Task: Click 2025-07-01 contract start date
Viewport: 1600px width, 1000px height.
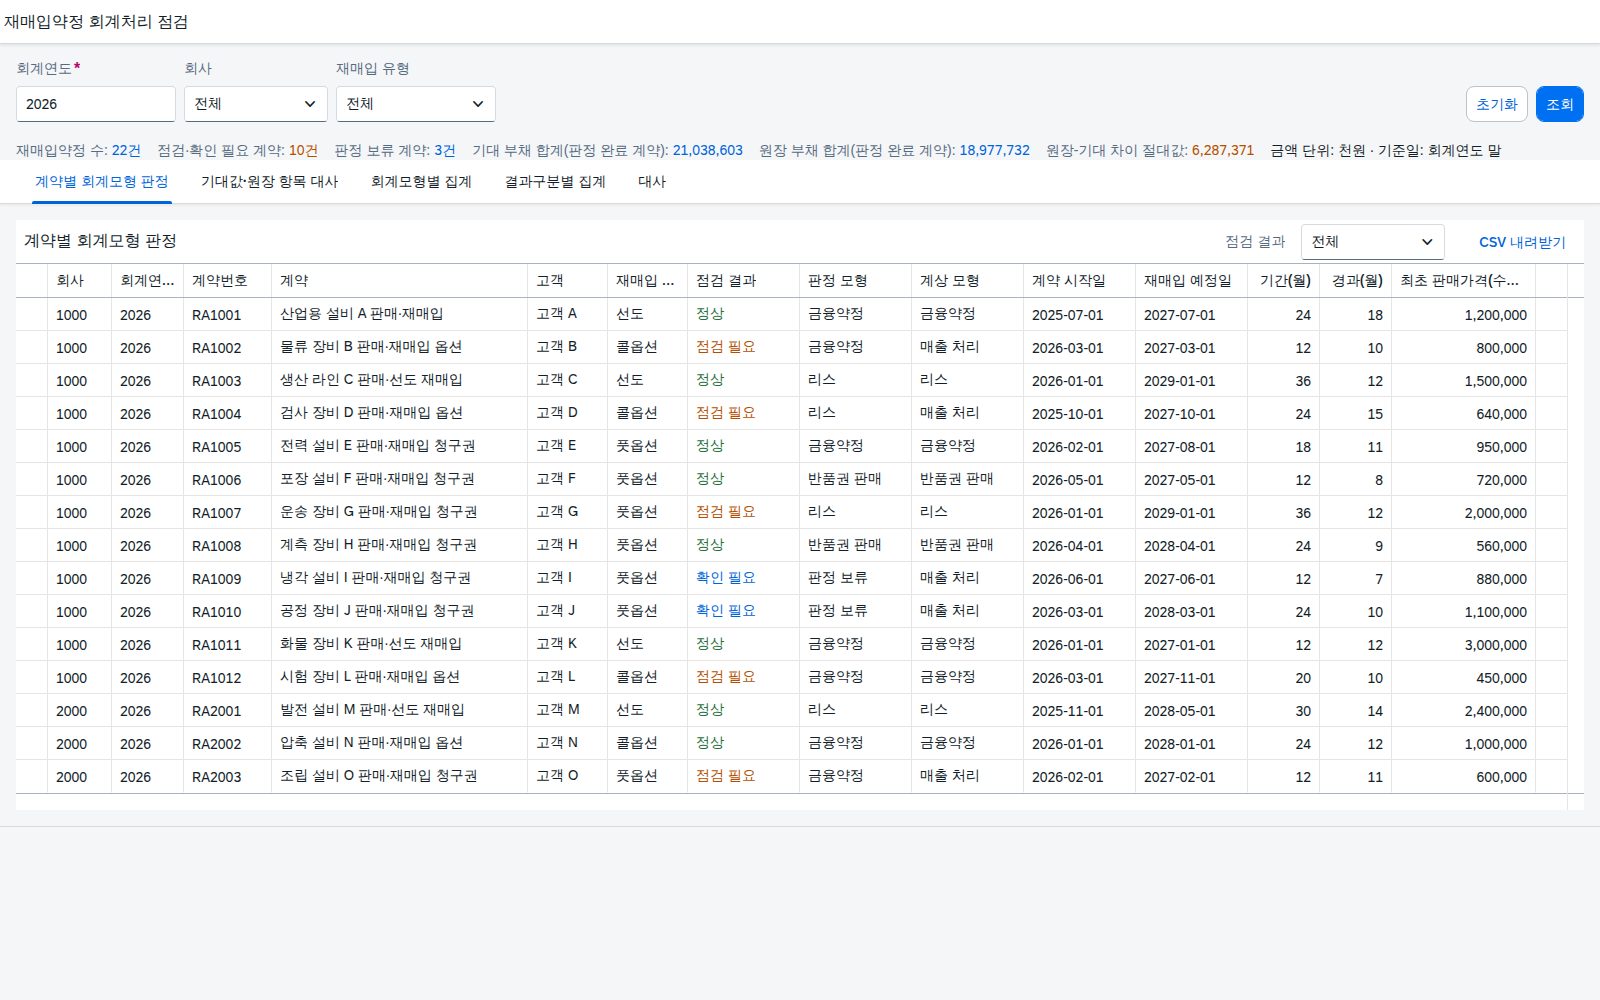Action: coord(1068,315)
